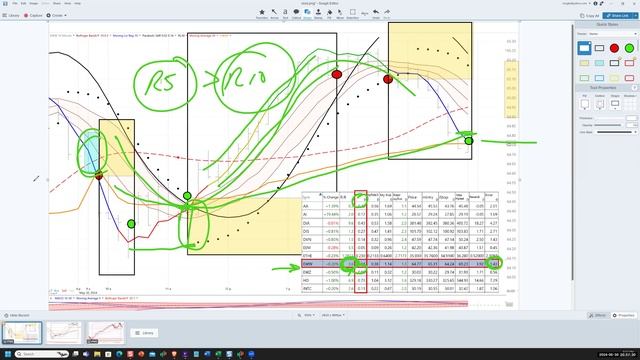Click the Library button in recent tray

click(x=144, y=333)
